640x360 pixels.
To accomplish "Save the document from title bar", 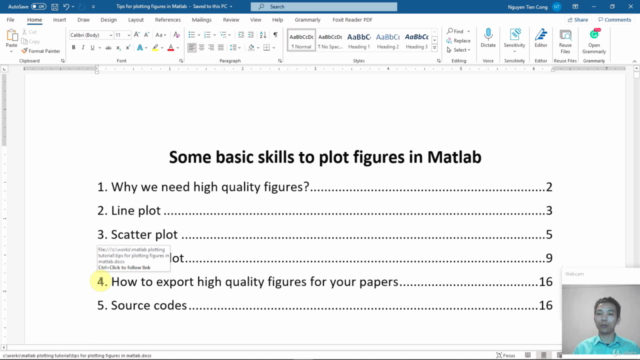I will pos(54,7).
